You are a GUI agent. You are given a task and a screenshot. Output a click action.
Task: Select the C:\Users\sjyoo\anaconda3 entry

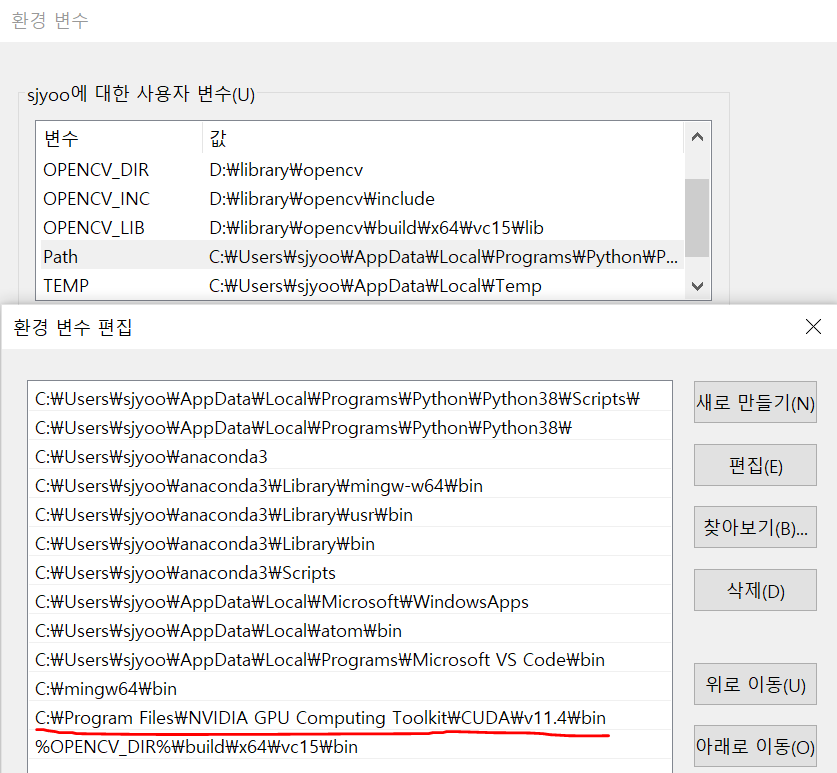(x=350, y=457)
